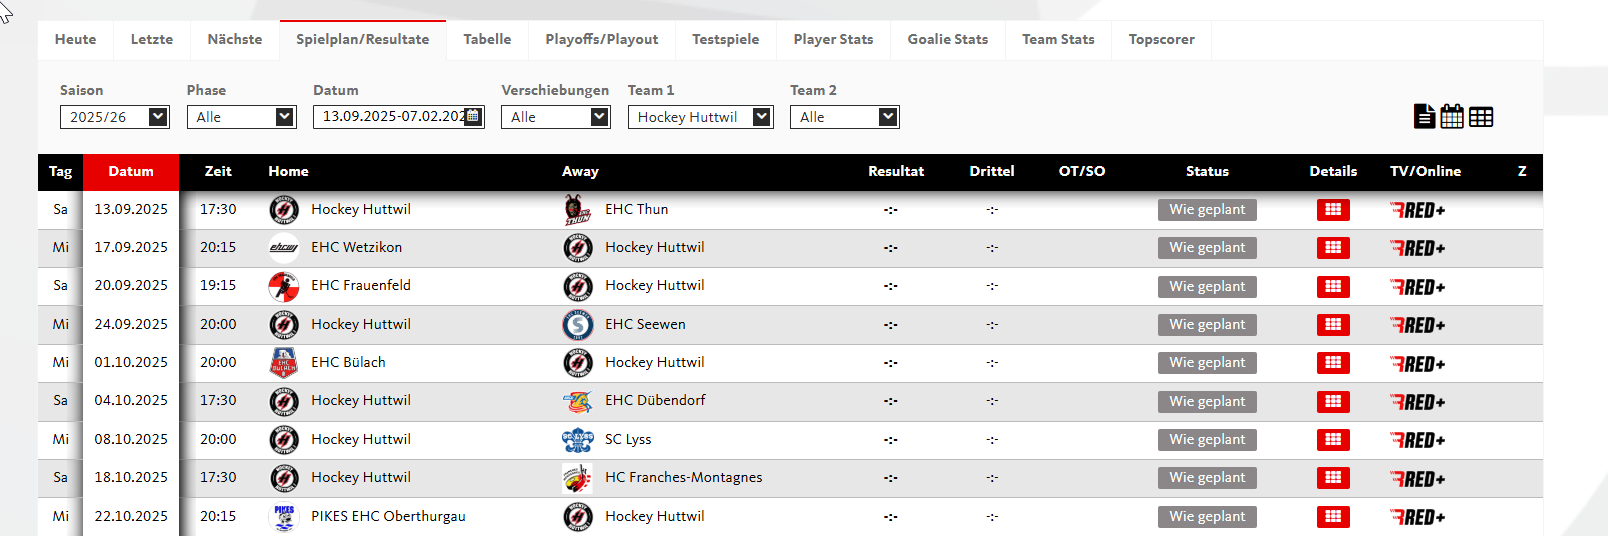The width and height of the screenshot is (1608, 536).
Task: Open Team 1 Hockey Huttwil dropdown
Action: [701, 117]
